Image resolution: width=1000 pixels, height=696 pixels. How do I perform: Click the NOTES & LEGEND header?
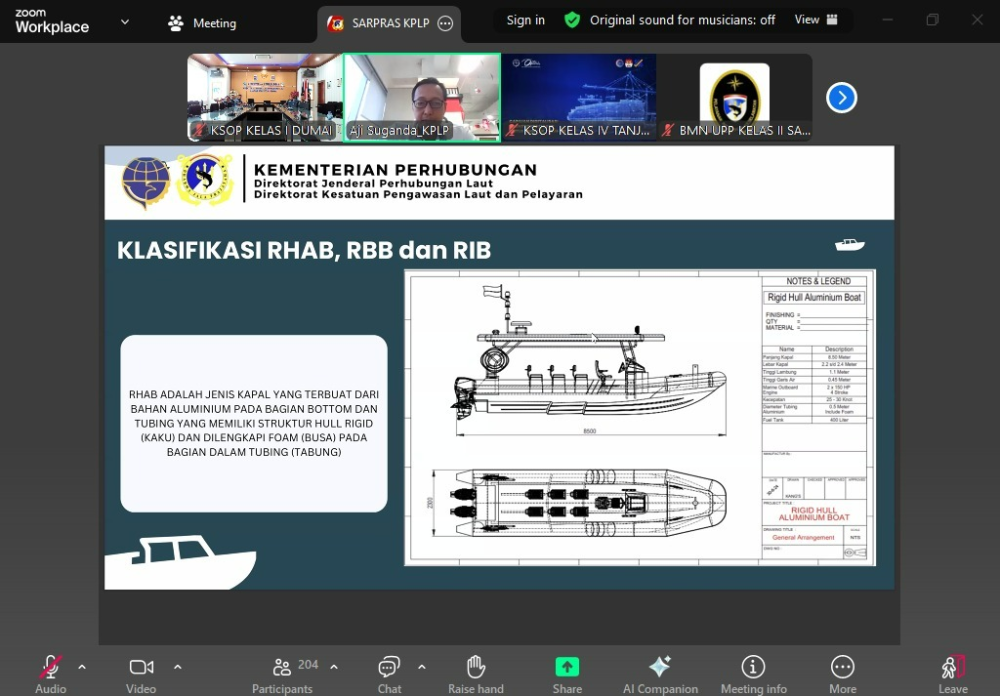click(x=818, y=281)
